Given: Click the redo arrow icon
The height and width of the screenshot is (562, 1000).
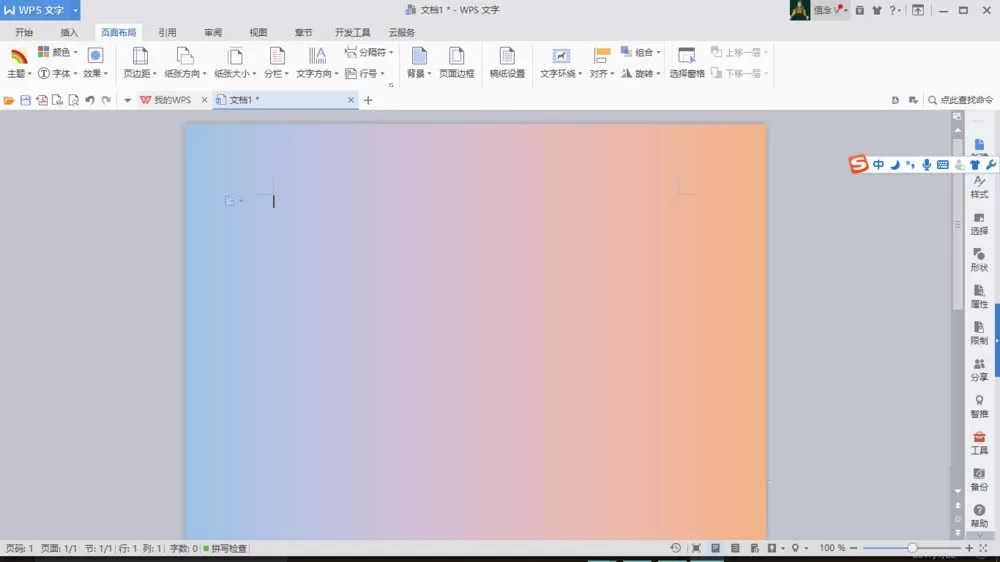Looking at the screenshot, I should point(107,100).
